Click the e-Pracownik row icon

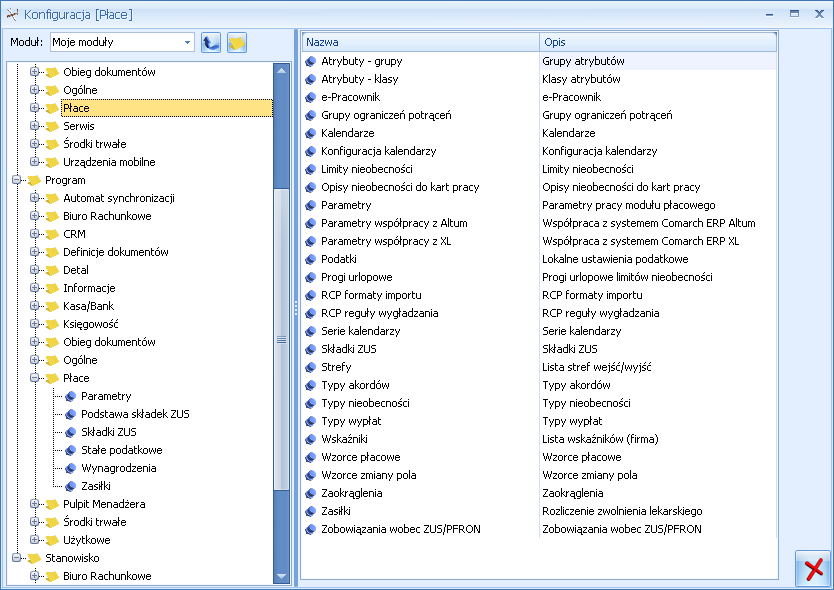pyautogui.click(x=311, y=97)
